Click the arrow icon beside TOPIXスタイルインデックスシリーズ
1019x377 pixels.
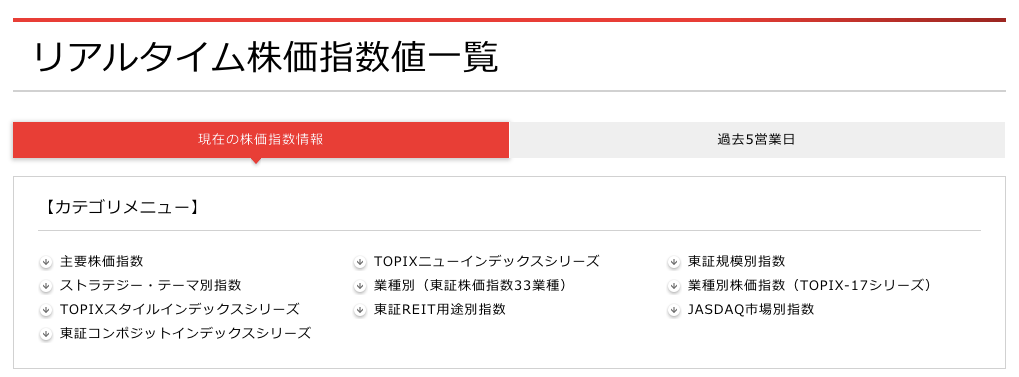coord(45,311)
